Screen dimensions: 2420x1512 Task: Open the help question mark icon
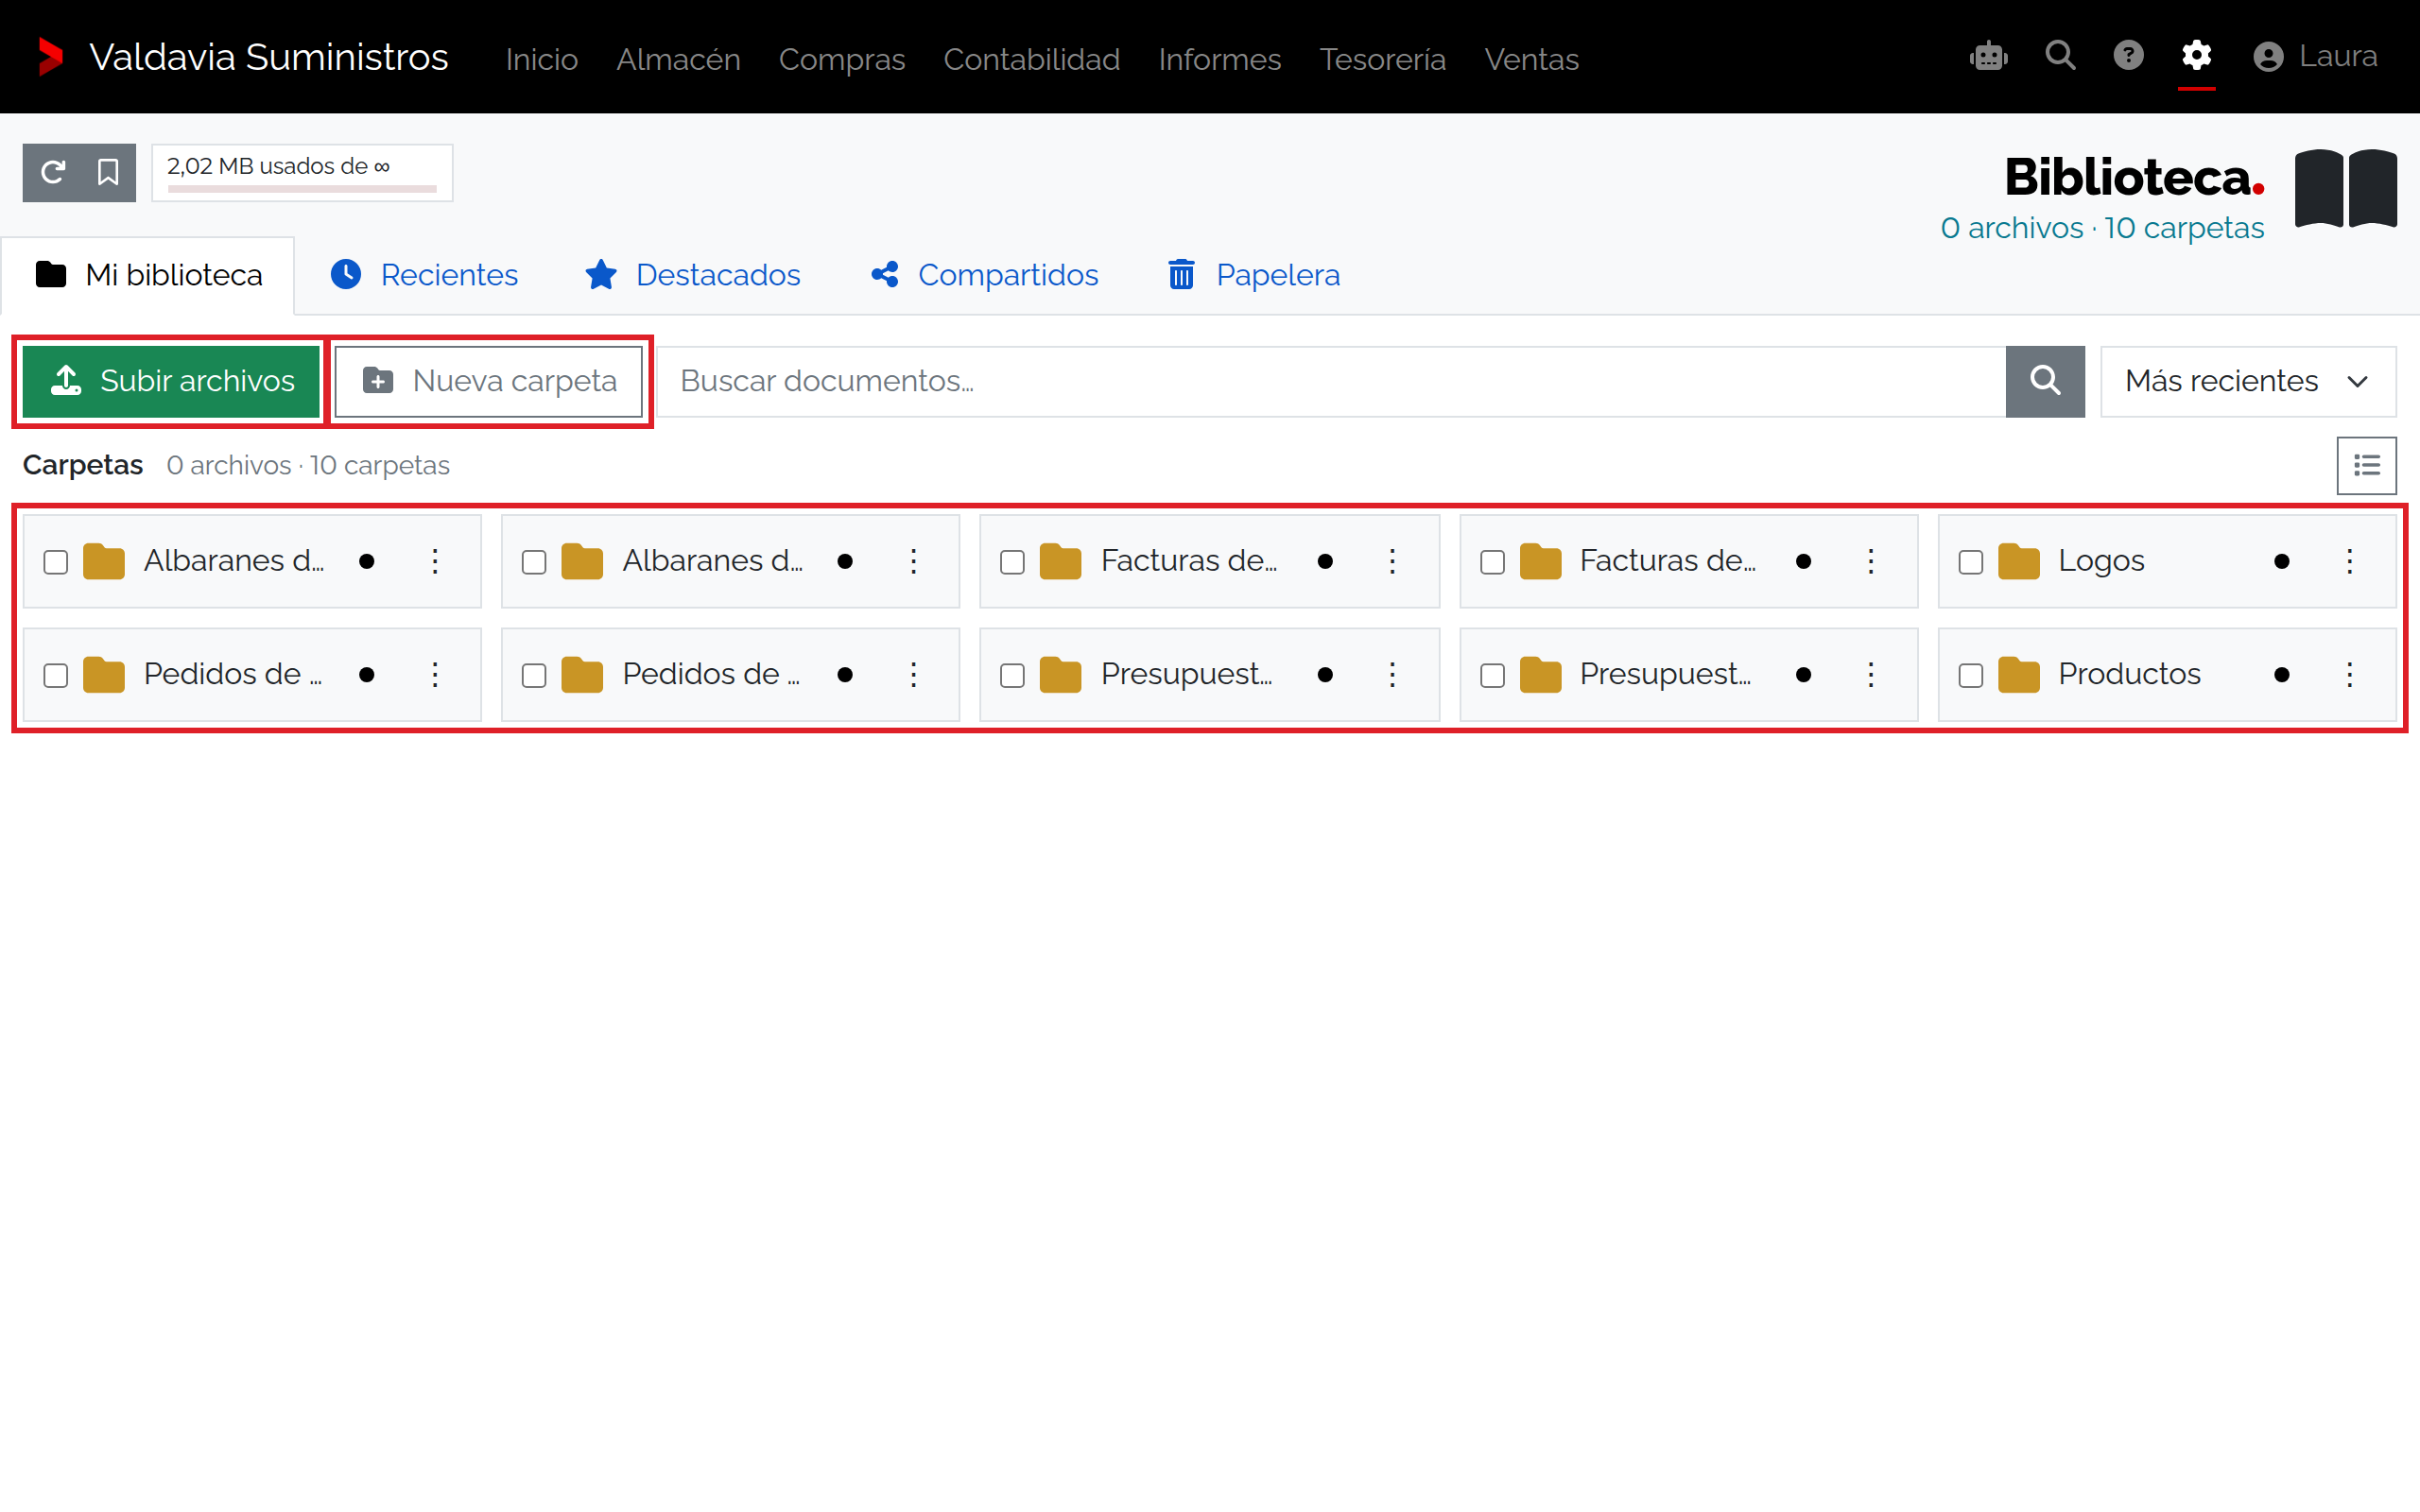coord(2128,56)
